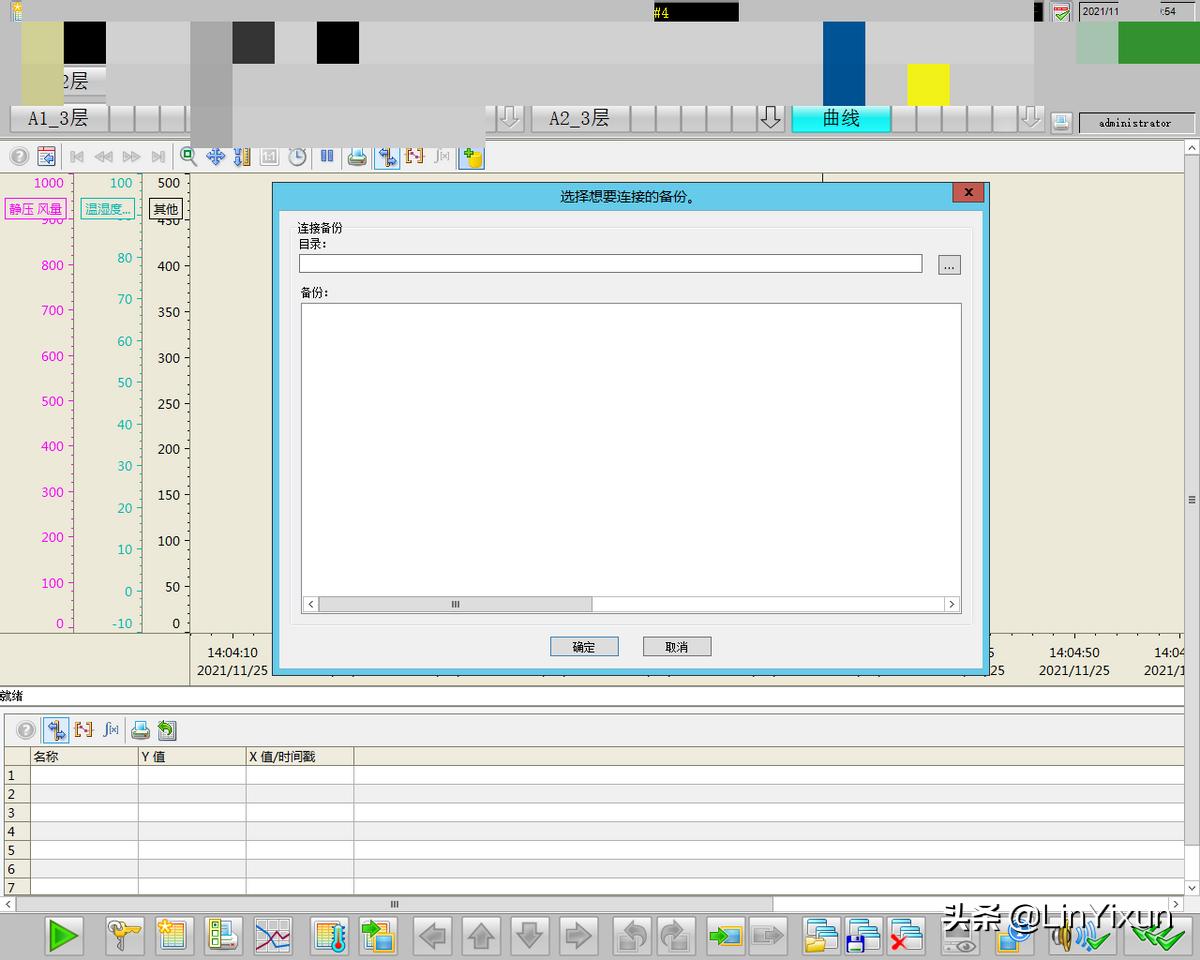
Task: Switch to the A1_3层 tab
Action: tap(58, 118)
